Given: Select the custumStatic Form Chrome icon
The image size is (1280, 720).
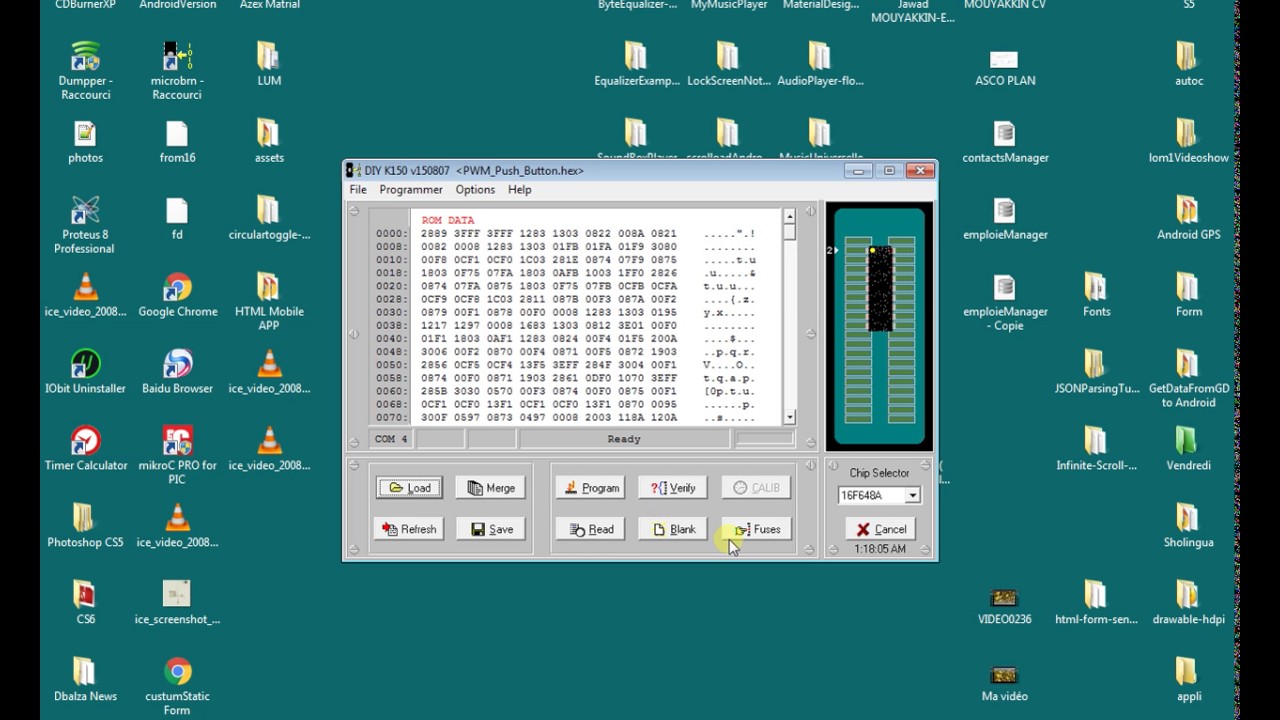Looking at the screenshot, I should tap(177, 686).
